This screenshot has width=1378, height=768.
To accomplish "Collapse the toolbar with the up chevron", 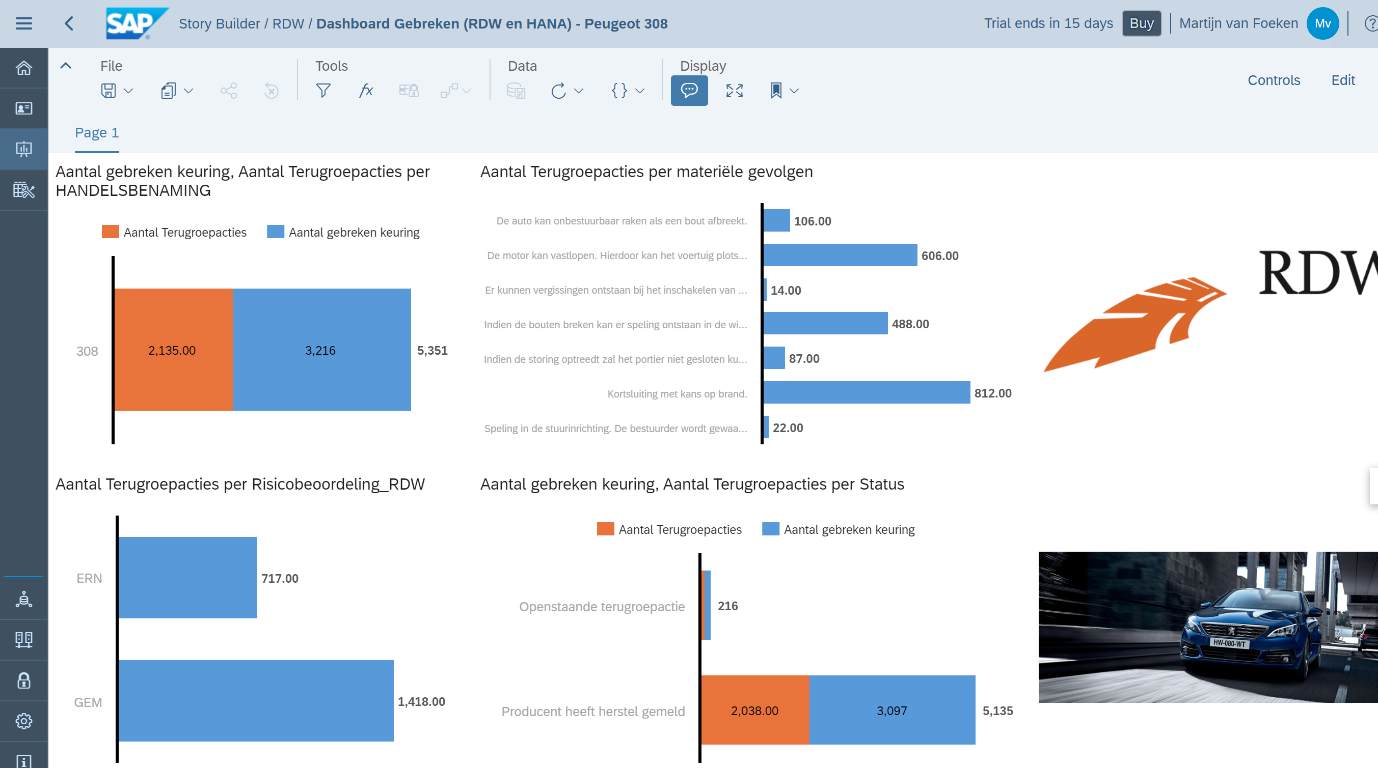I will coord(66,66).
